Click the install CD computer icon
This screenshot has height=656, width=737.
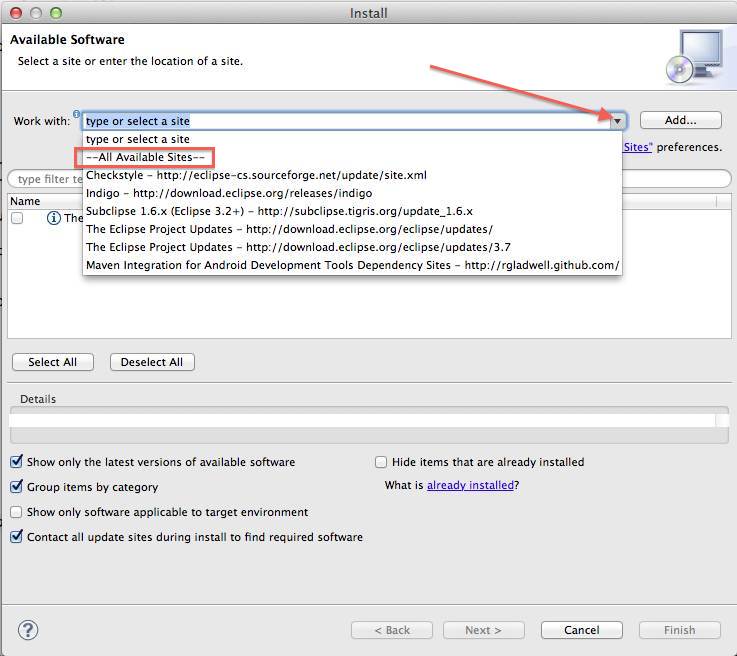click(692, 57)
